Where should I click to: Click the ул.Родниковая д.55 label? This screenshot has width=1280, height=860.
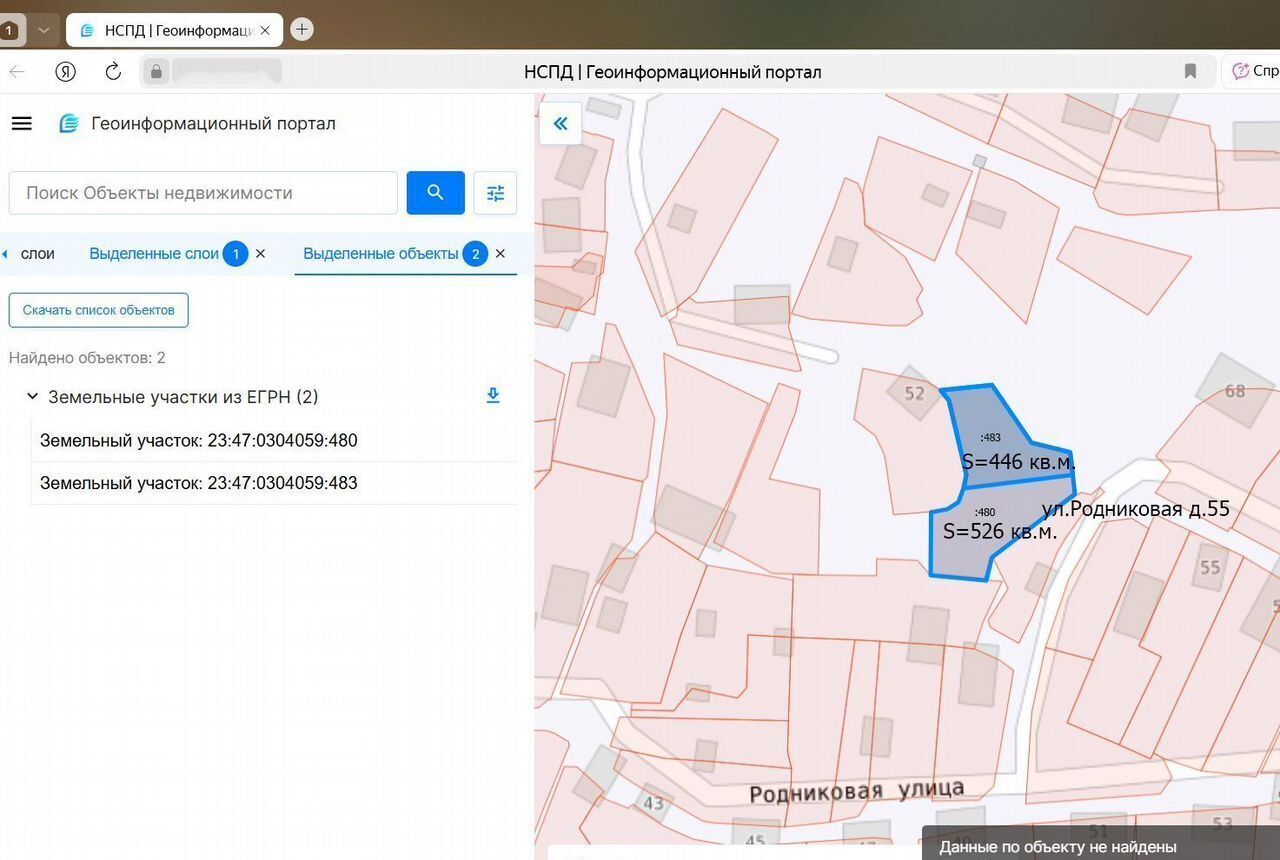pos(1135,509)
